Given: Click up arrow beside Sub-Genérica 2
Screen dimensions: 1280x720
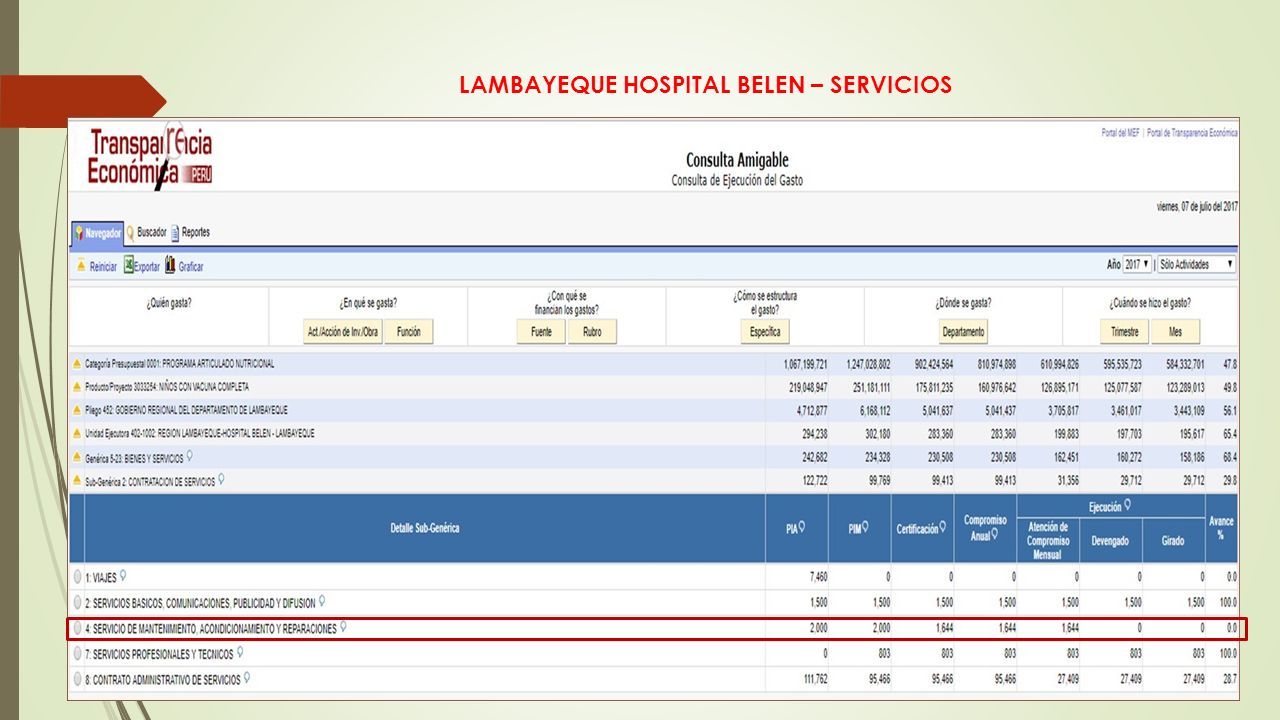Looking at the screenshot, I should point(77,480).
